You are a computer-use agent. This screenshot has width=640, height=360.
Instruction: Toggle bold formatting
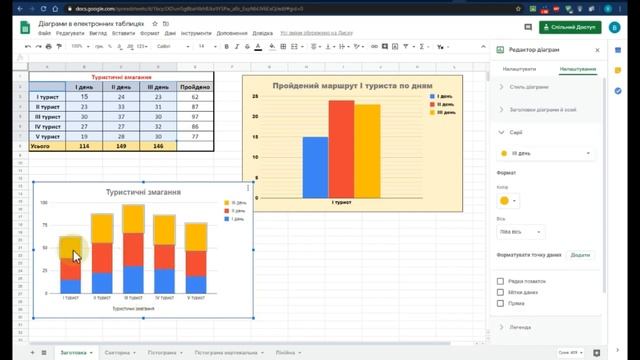pos(227,47)
